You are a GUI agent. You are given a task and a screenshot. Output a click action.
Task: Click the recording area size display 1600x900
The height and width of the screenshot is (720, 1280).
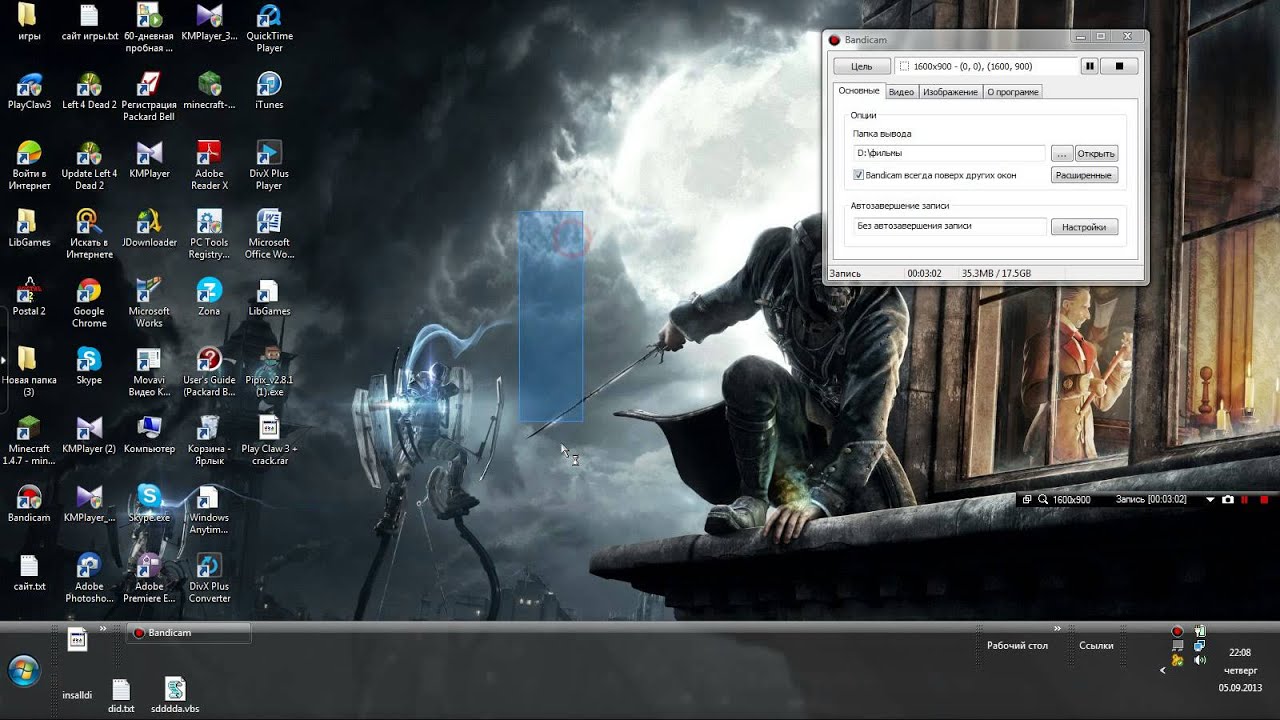[985, 66]
